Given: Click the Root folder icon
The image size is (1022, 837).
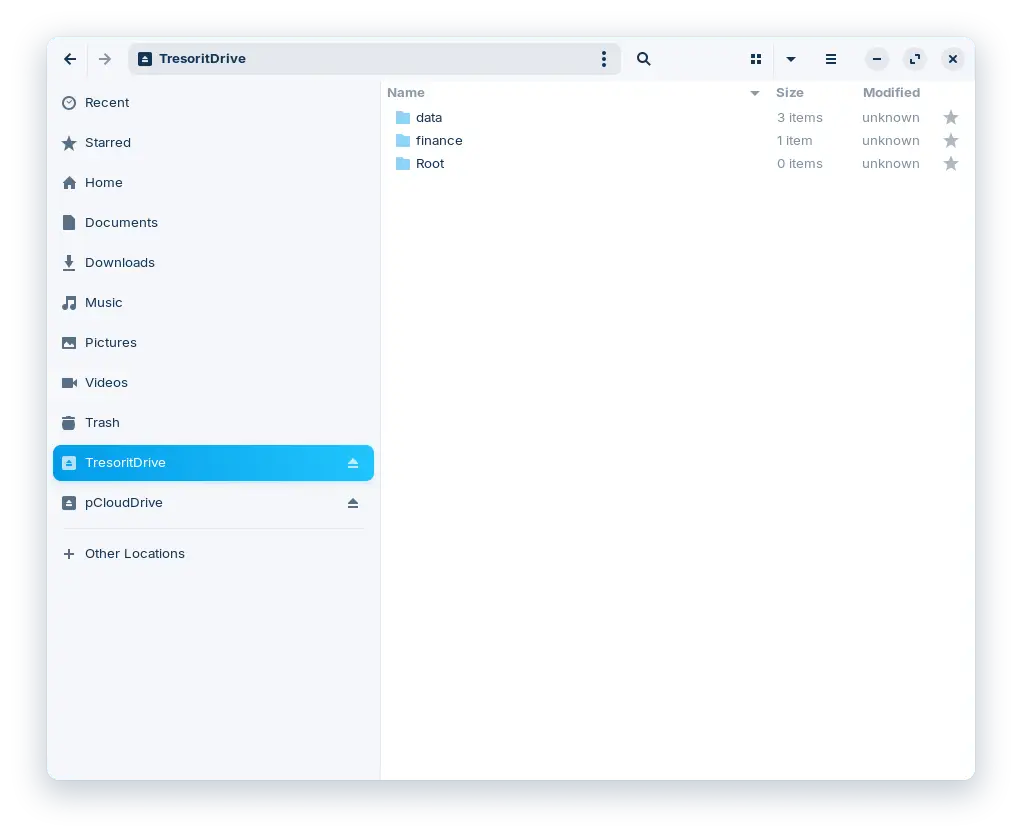Looking at the screenshot, I should 403,164.
